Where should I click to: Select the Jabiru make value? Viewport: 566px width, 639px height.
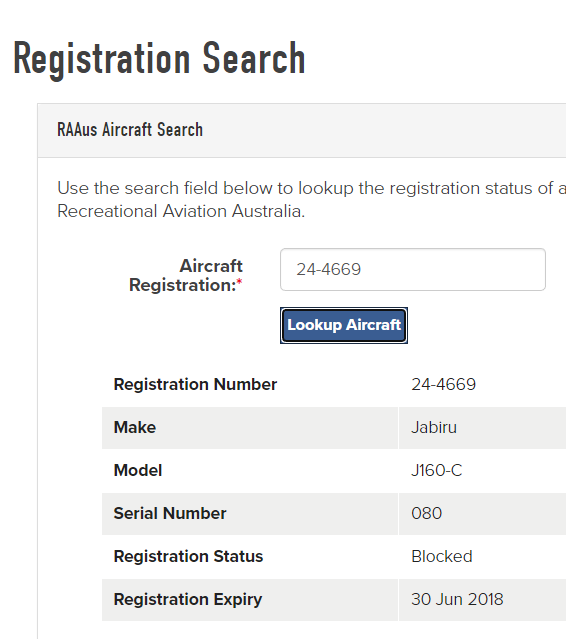[434, 427]
